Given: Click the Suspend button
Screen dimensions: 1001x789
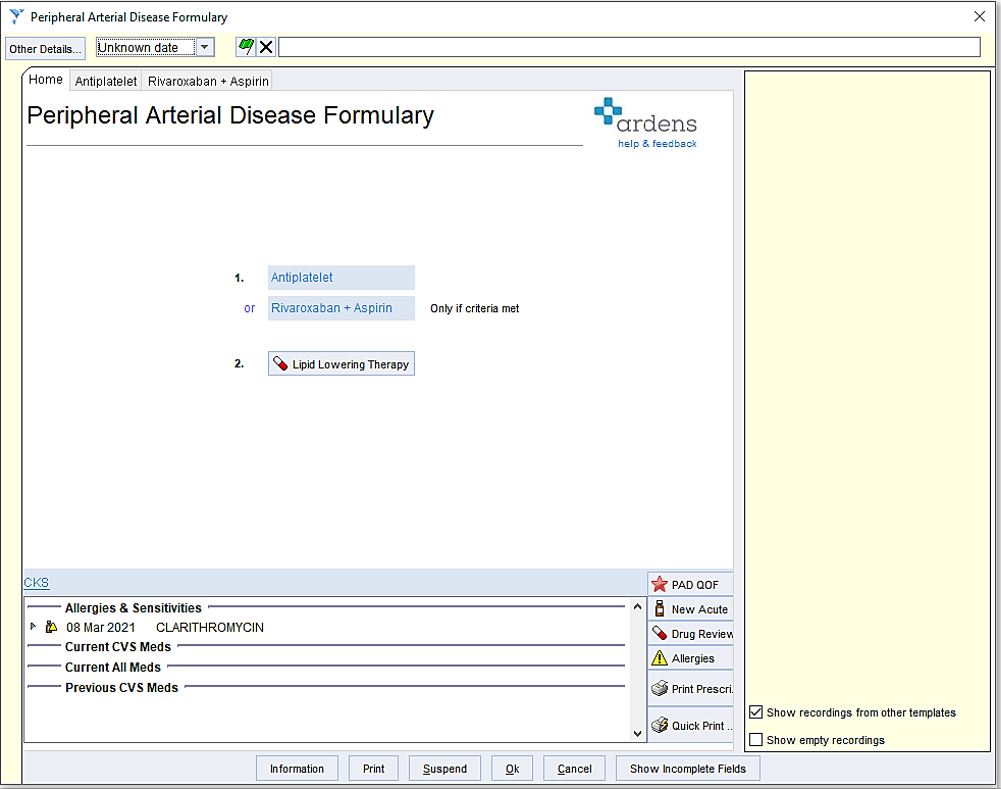Looking at the screenshot, I should point(444,768).
